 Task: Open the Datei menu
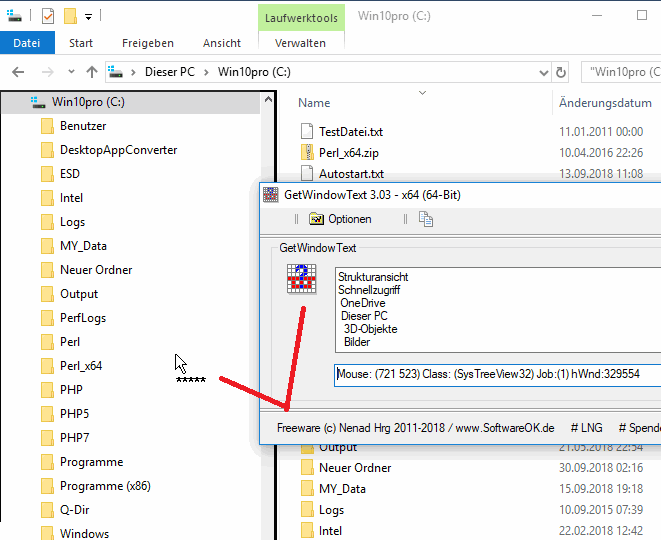point(27,43)
